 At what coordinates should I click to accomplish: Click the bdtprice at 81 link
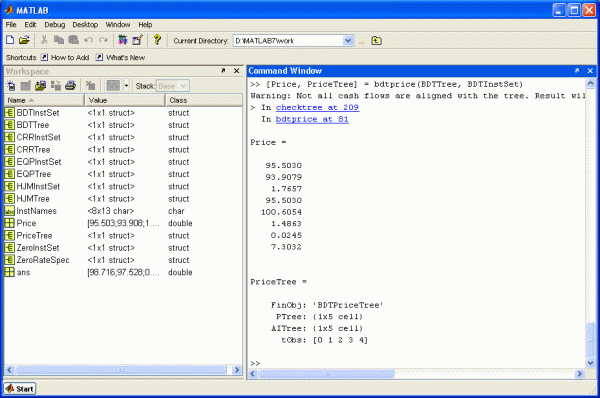tap(312, 119)
